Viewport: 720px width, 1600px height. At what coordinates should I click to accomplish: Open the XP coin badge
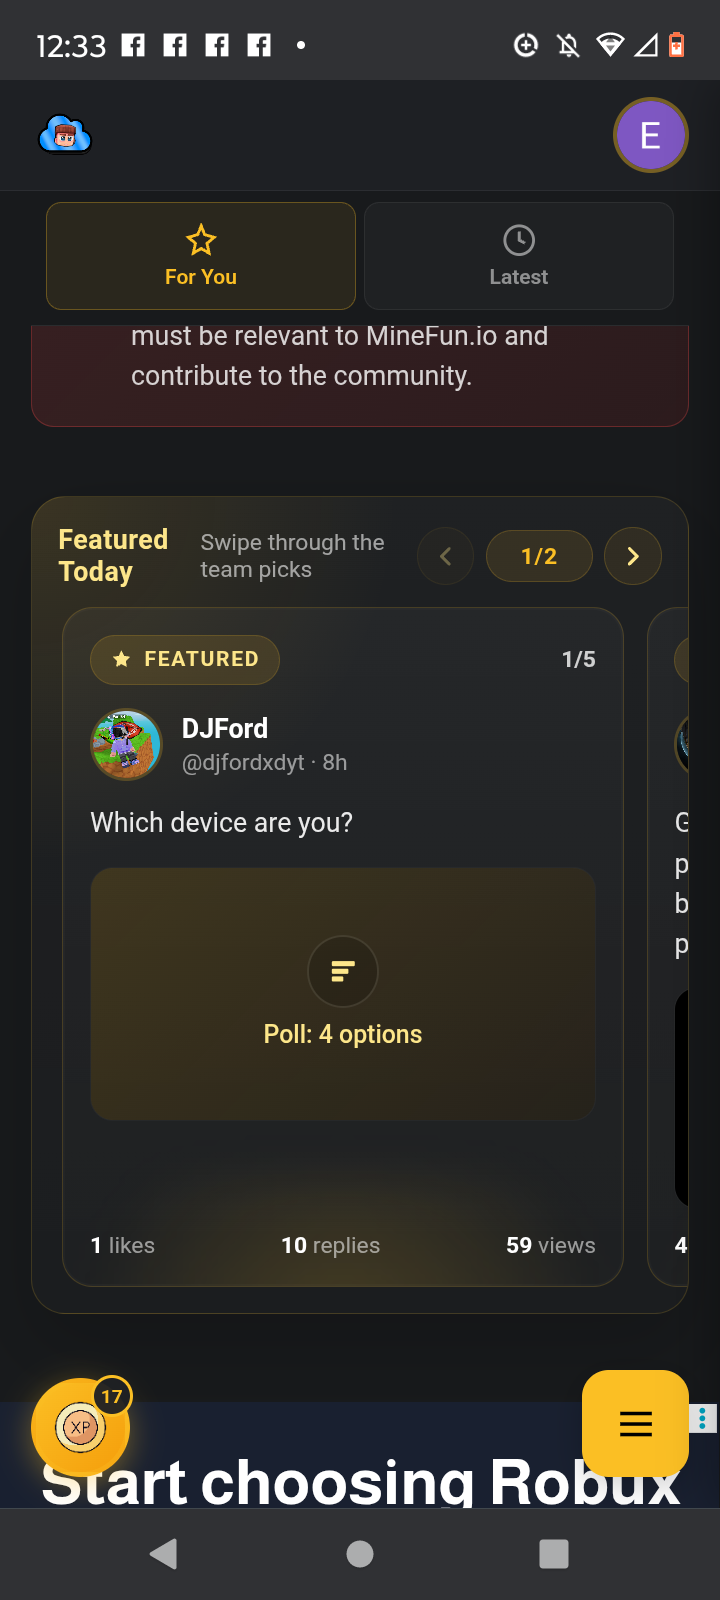pos(81,1427)
